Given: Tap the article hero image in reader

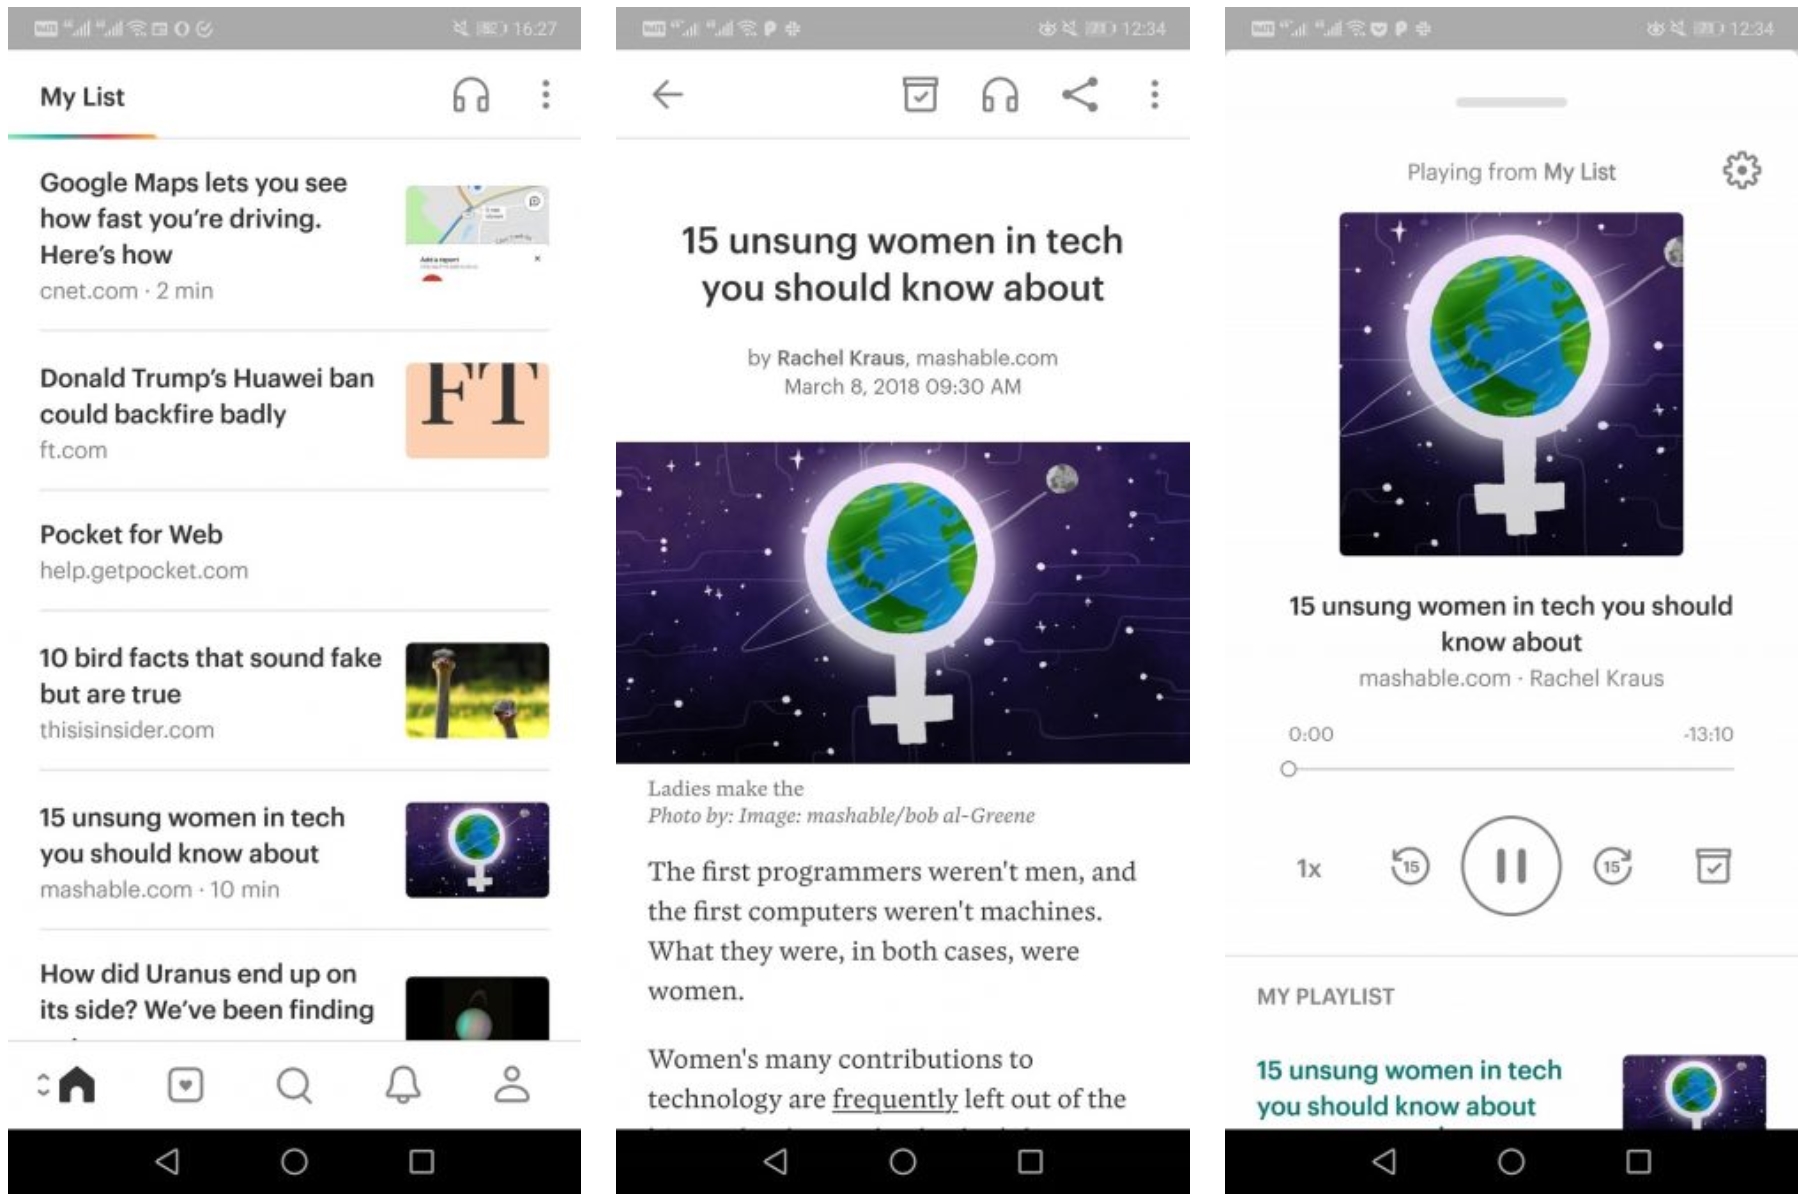Looking at the screenshot, I should coord(902,603).
